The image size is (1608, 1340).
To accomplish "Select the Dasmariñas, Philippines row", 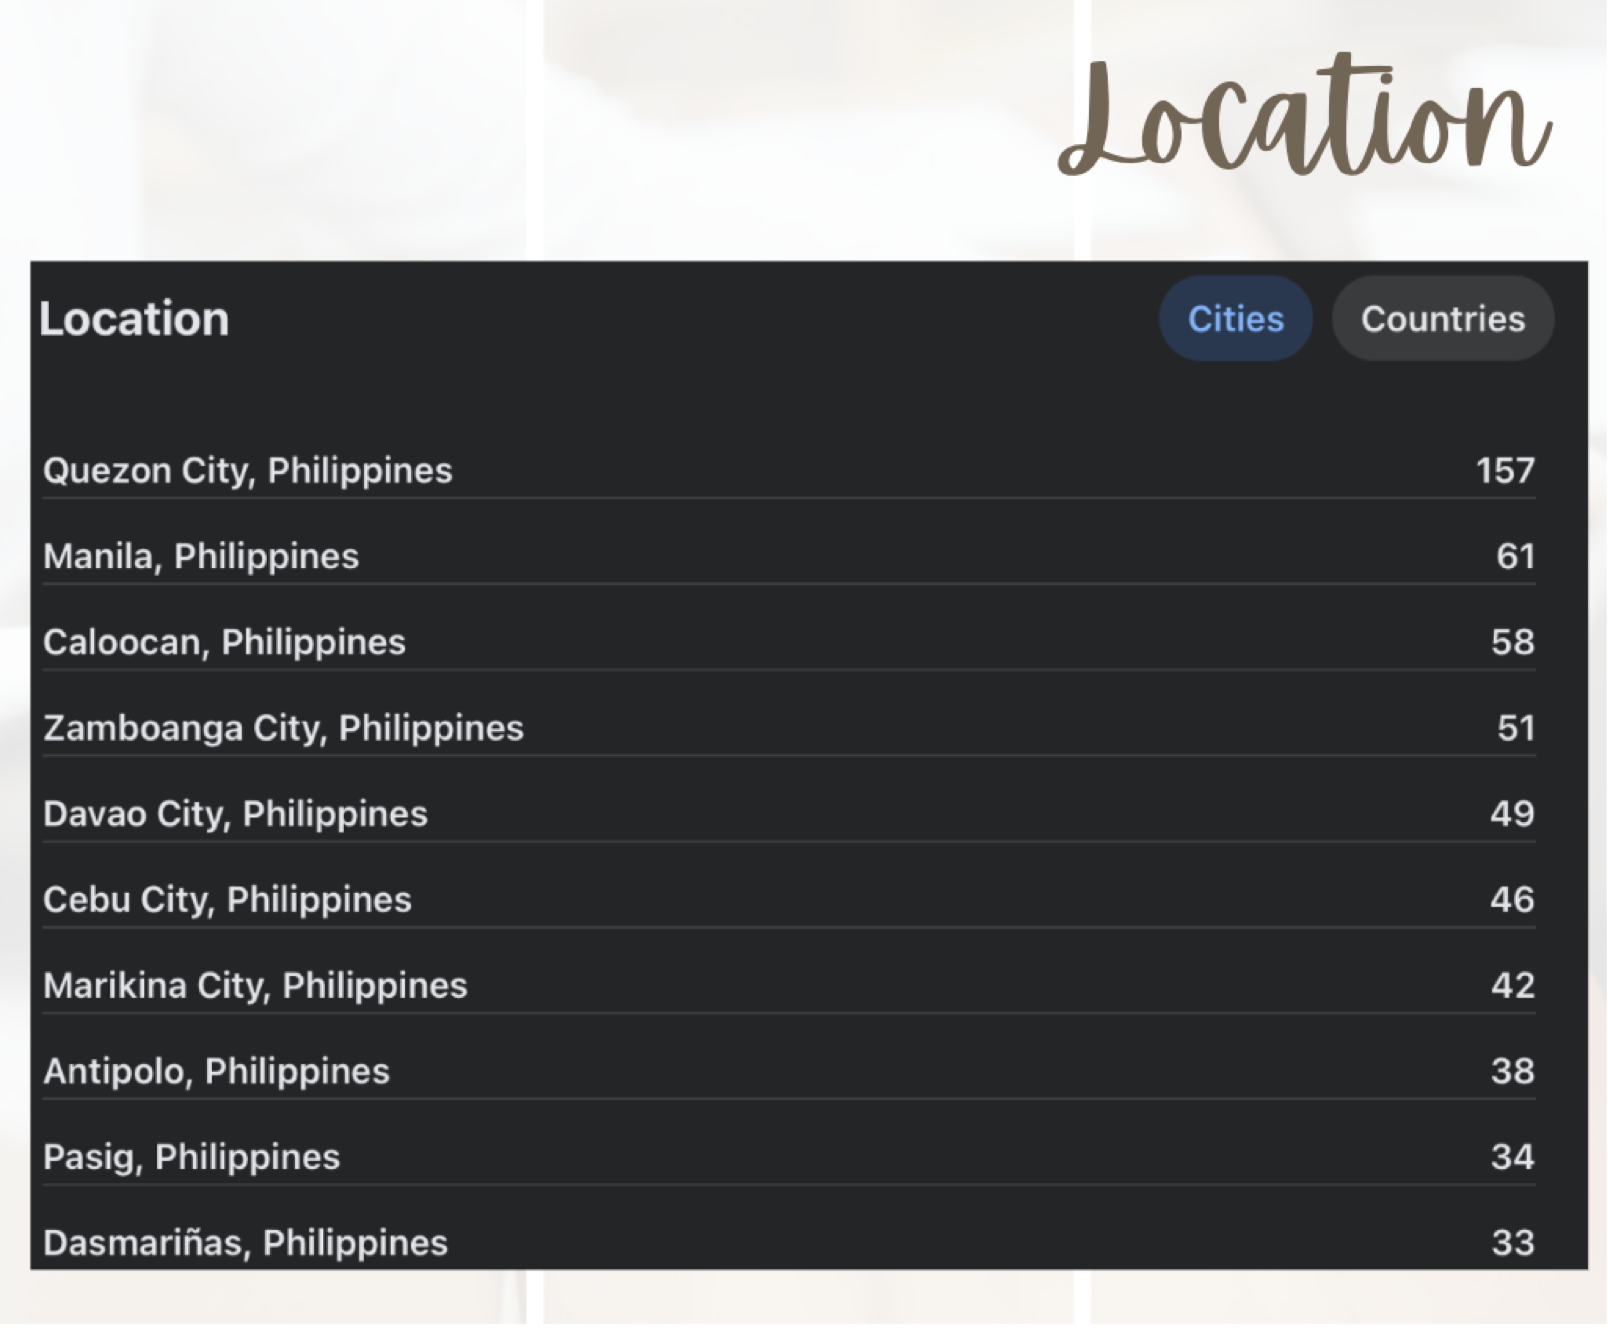I will pyautogui.click(x=789, y=1243).
